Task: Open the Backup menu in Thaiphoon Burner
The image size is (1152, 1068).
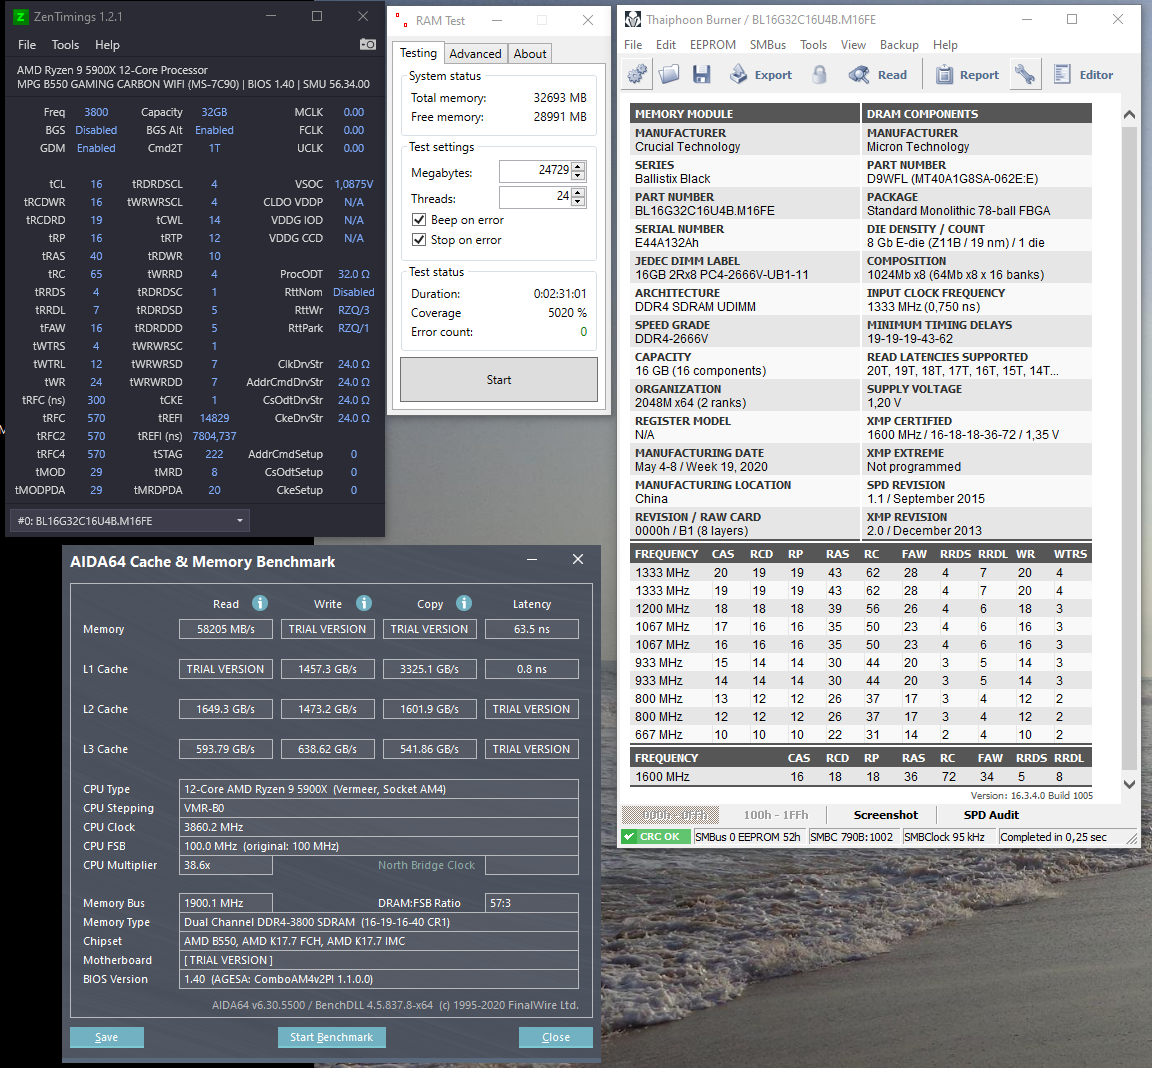Action: (899, 45)
